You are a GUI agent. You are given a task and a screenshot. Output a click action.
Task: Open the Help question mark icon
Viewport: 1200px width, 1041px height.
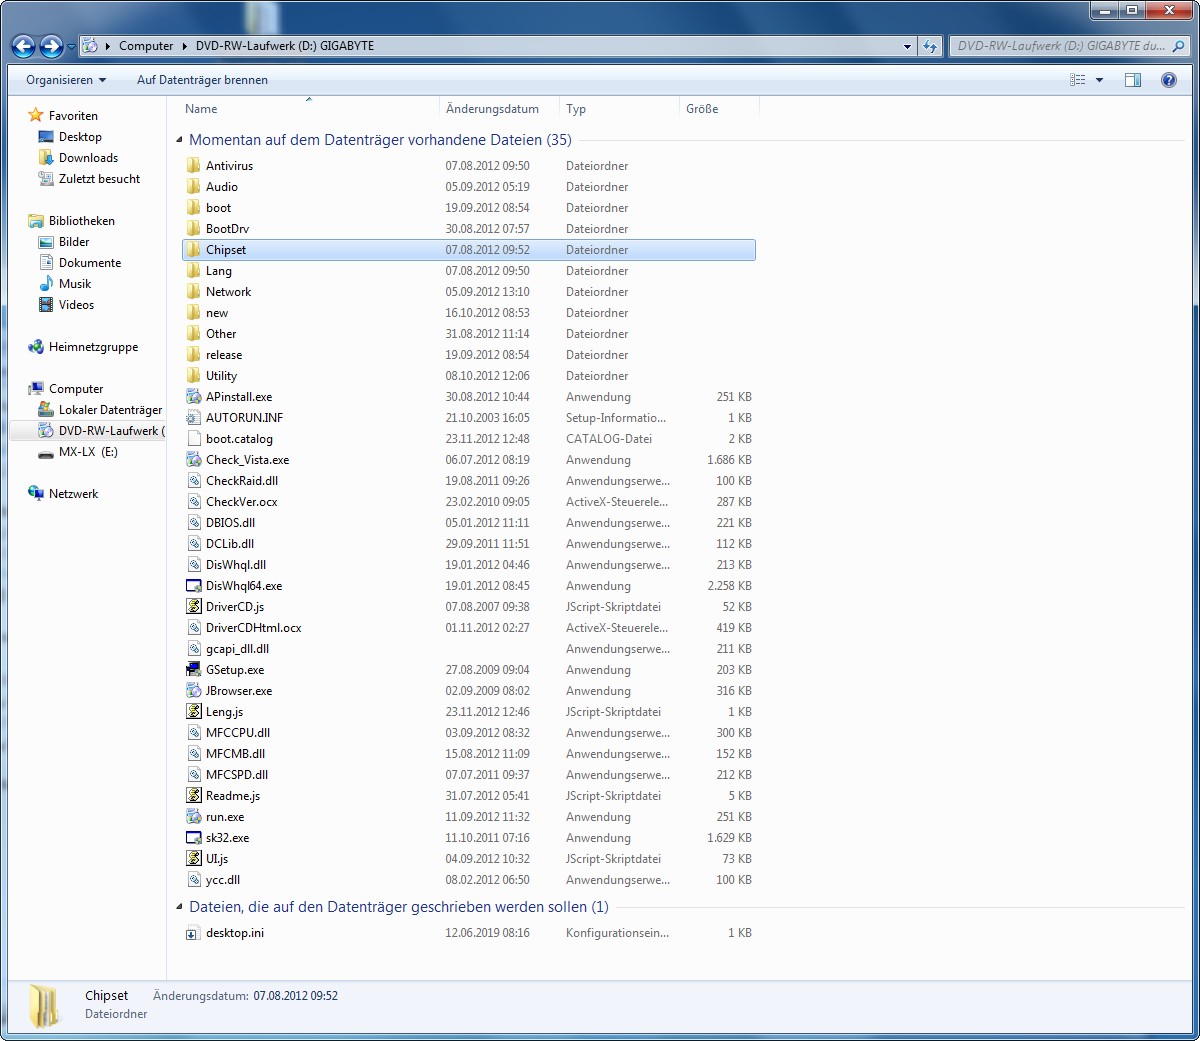coord(1168,80)
